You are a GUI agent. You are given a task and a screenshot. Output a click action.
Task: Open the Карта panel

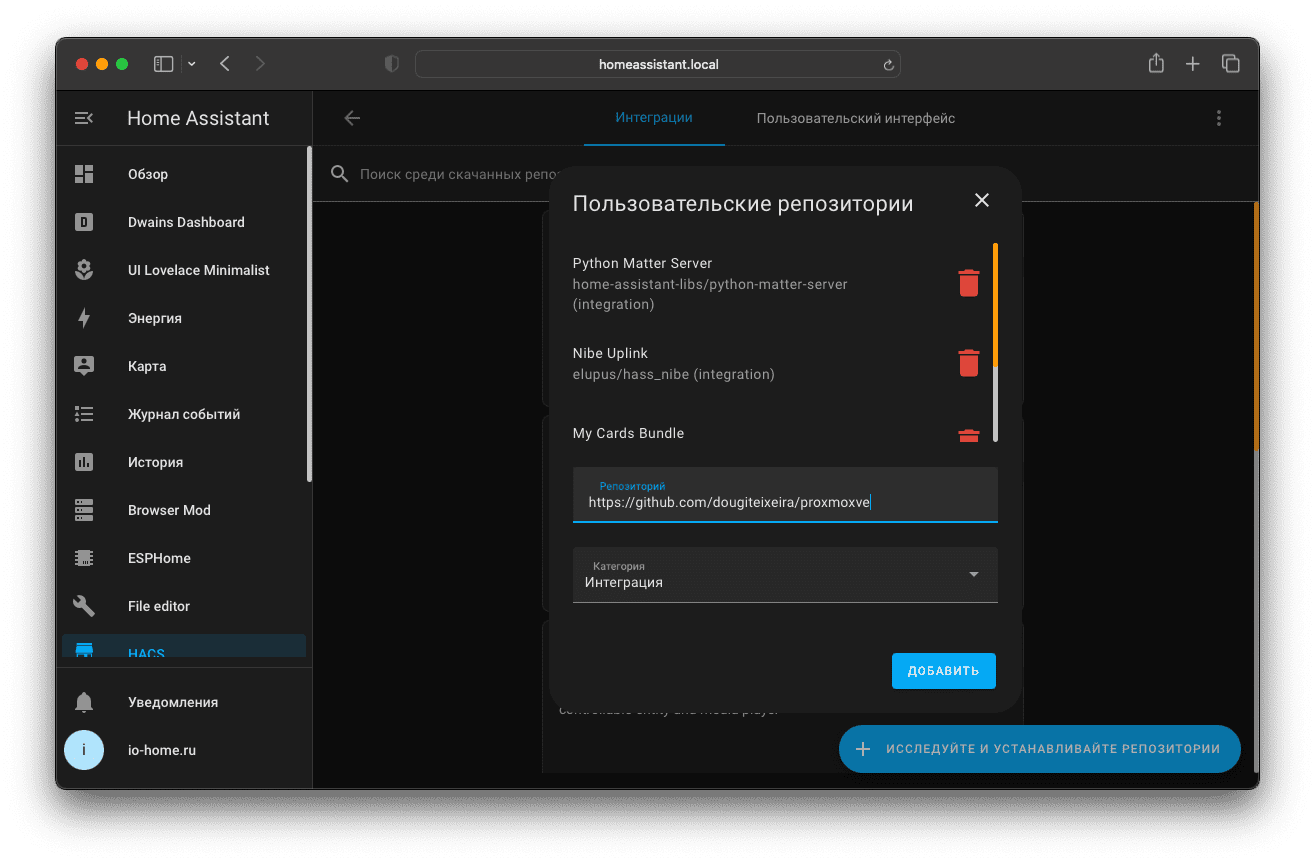click(x=147, y=366)
